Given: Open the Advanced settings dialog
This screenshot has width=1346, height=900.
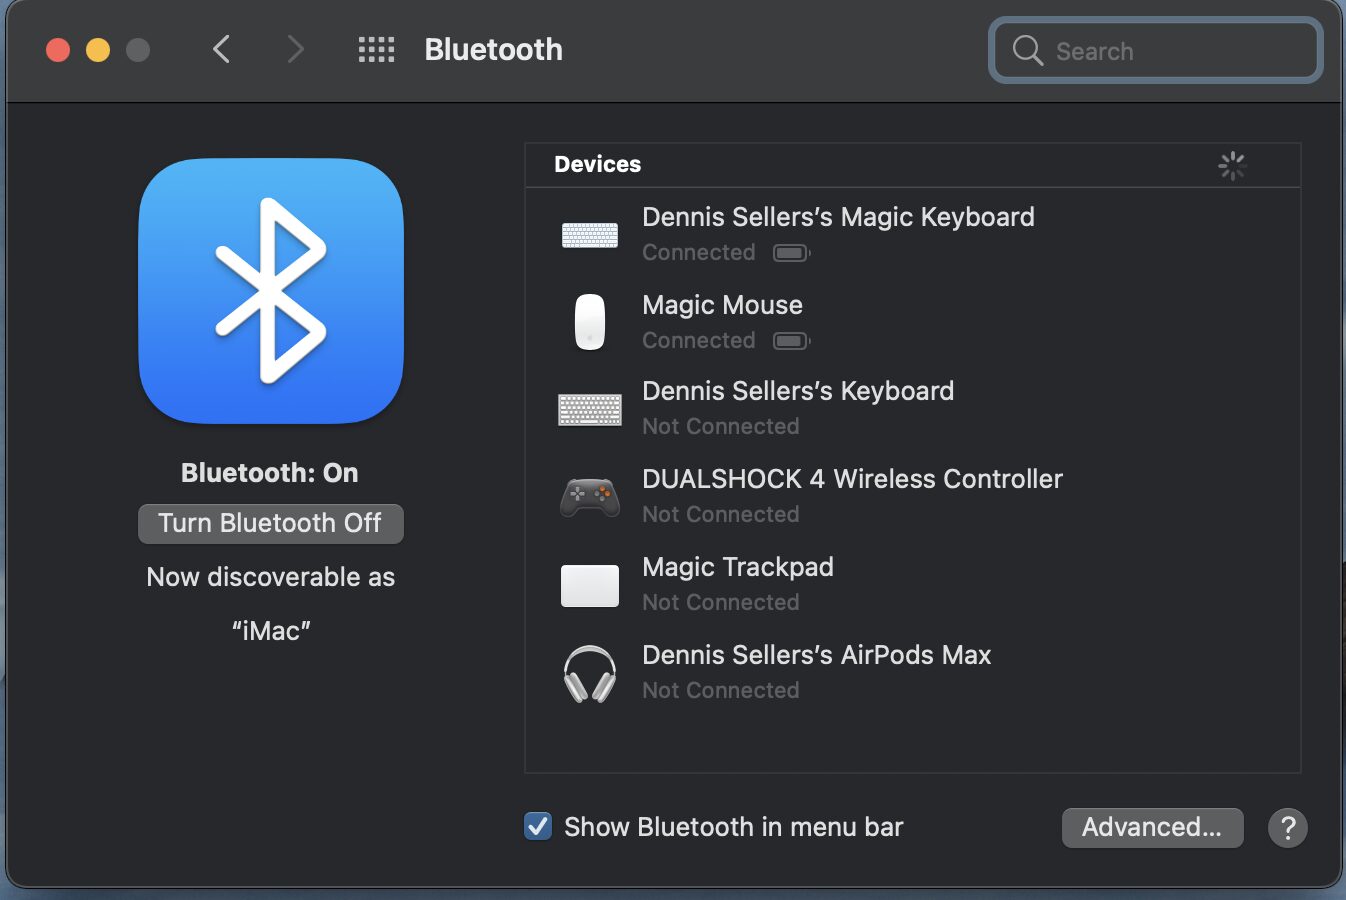Looking at the screenshot, I should coord(1152,828).
